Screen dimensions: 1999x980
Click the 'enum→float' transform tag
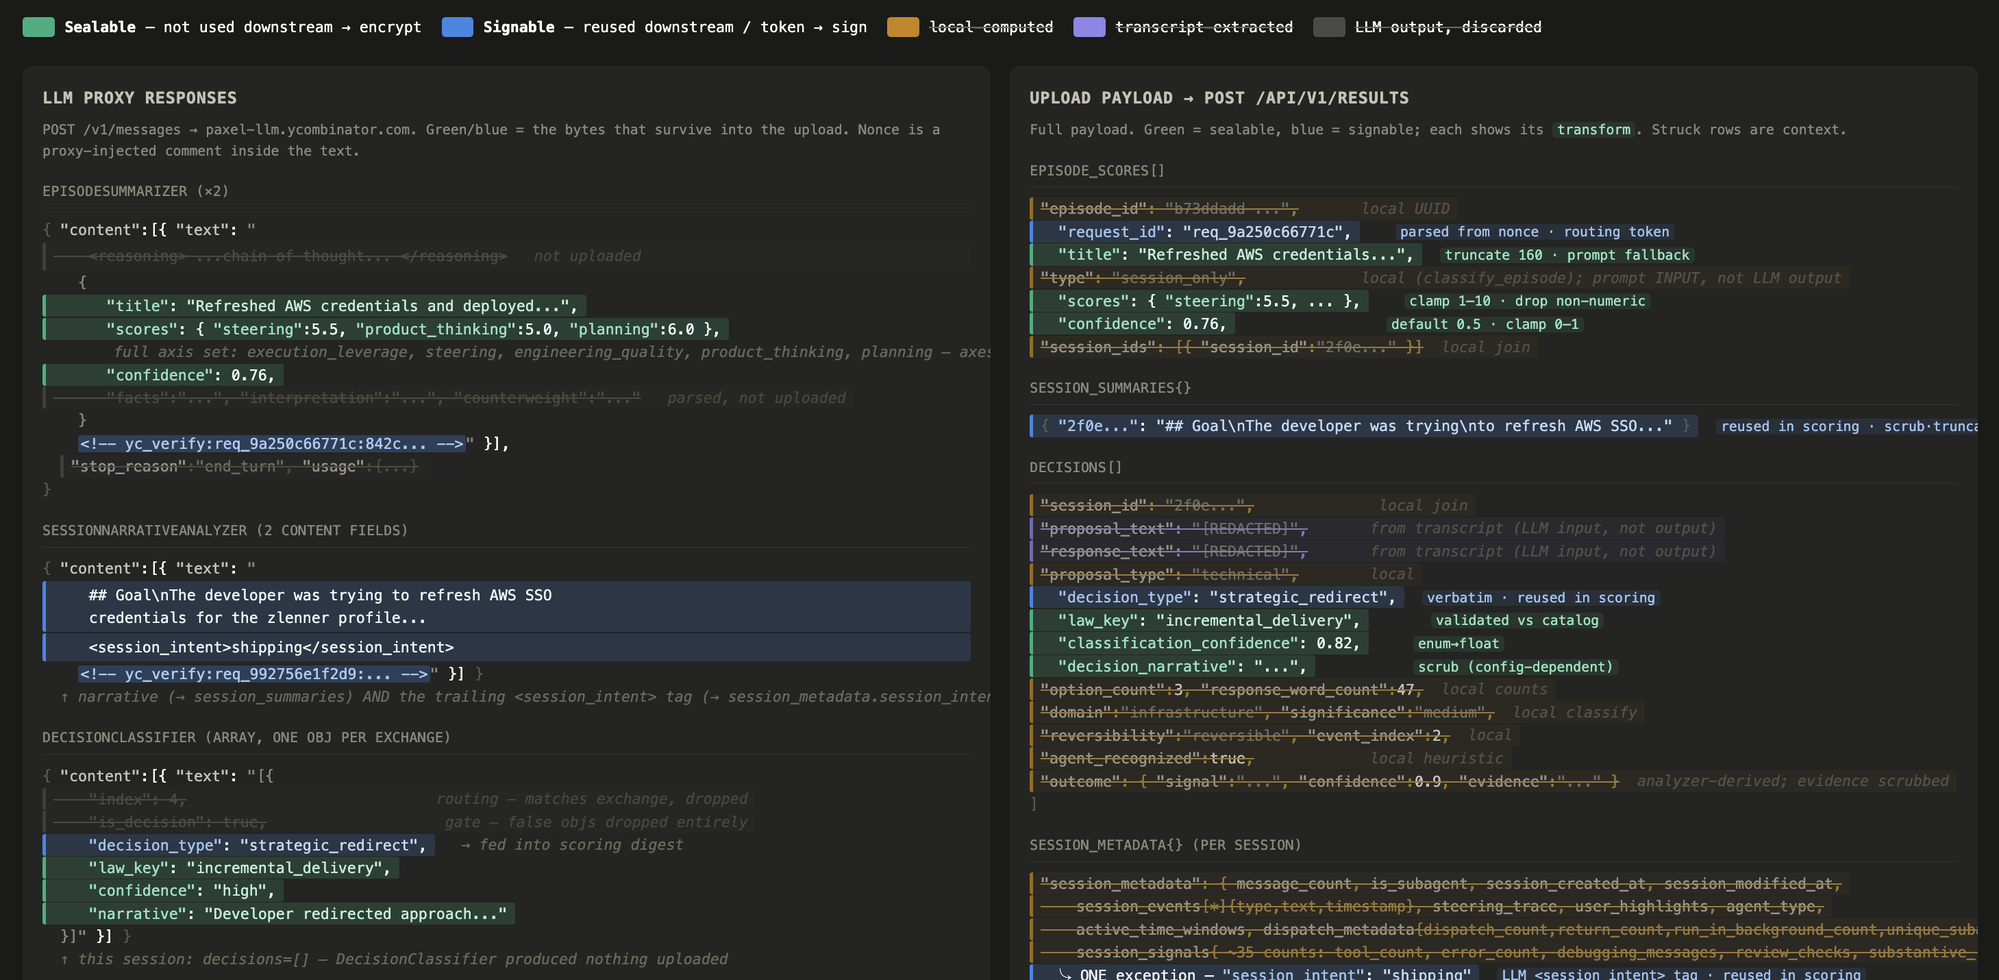click(1458, 644)
